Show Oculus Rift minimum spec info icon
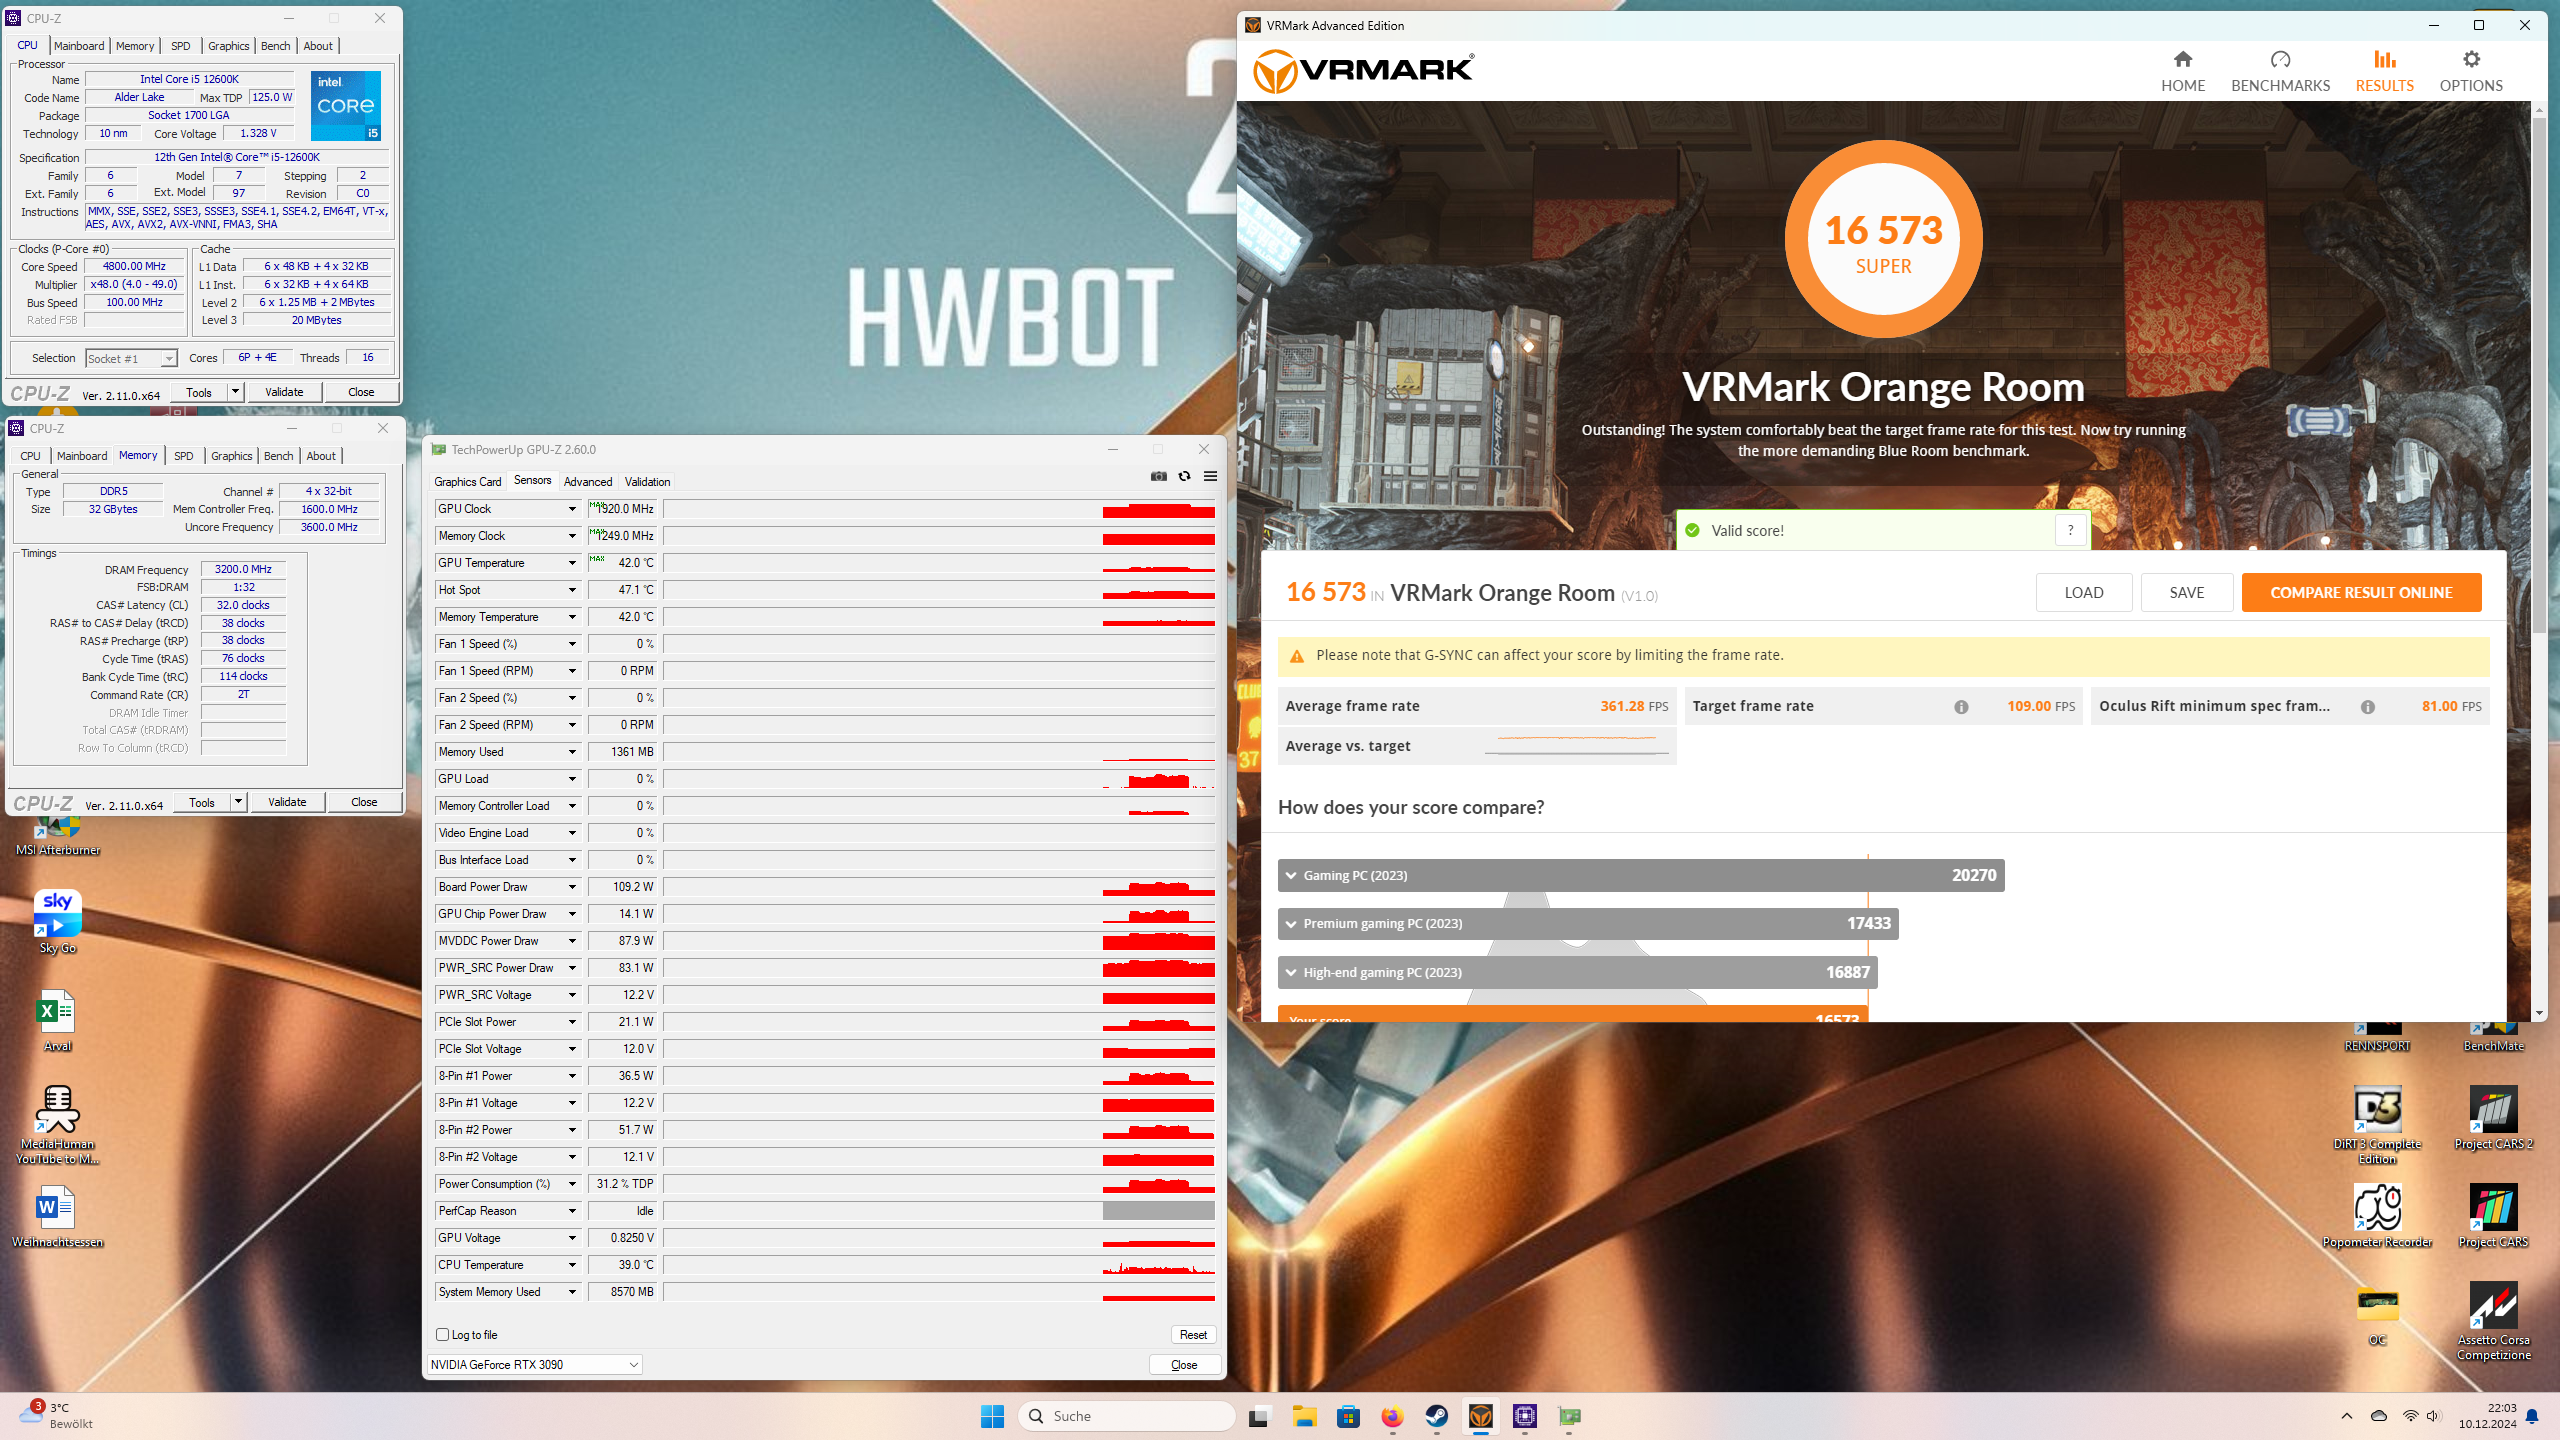This screenshot has width=2560, height=1440. click(x=2367, y=707)
